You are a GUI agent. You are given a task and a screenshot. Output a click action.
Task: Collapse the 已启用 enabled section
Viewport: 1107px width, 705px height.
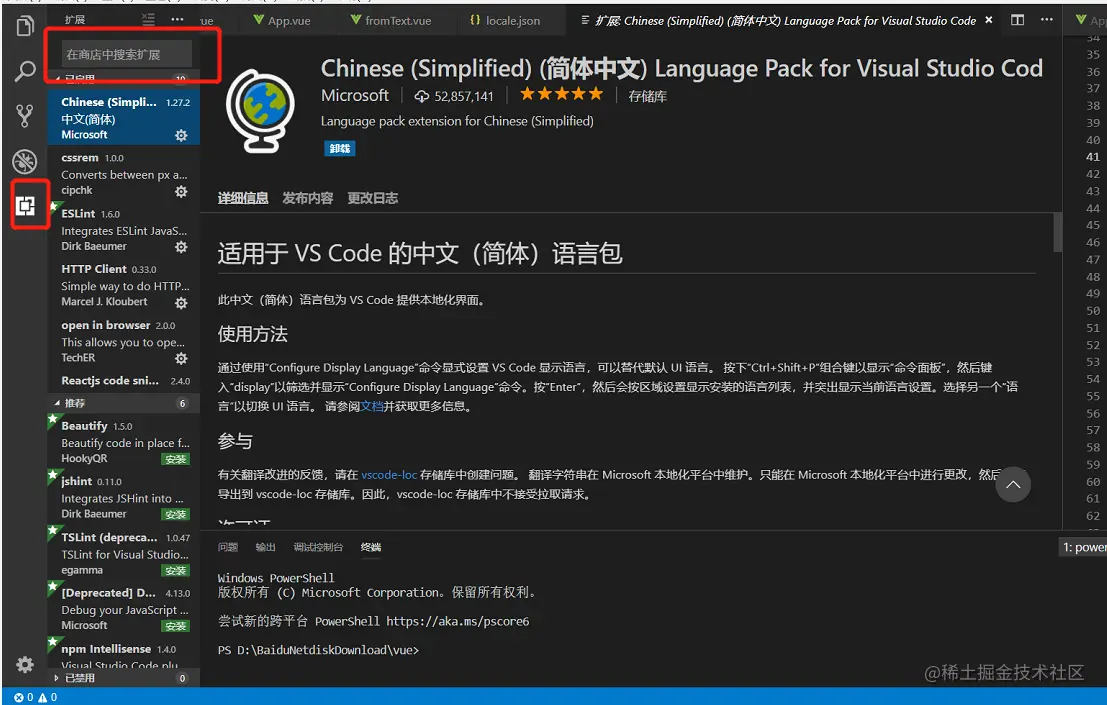124,79
